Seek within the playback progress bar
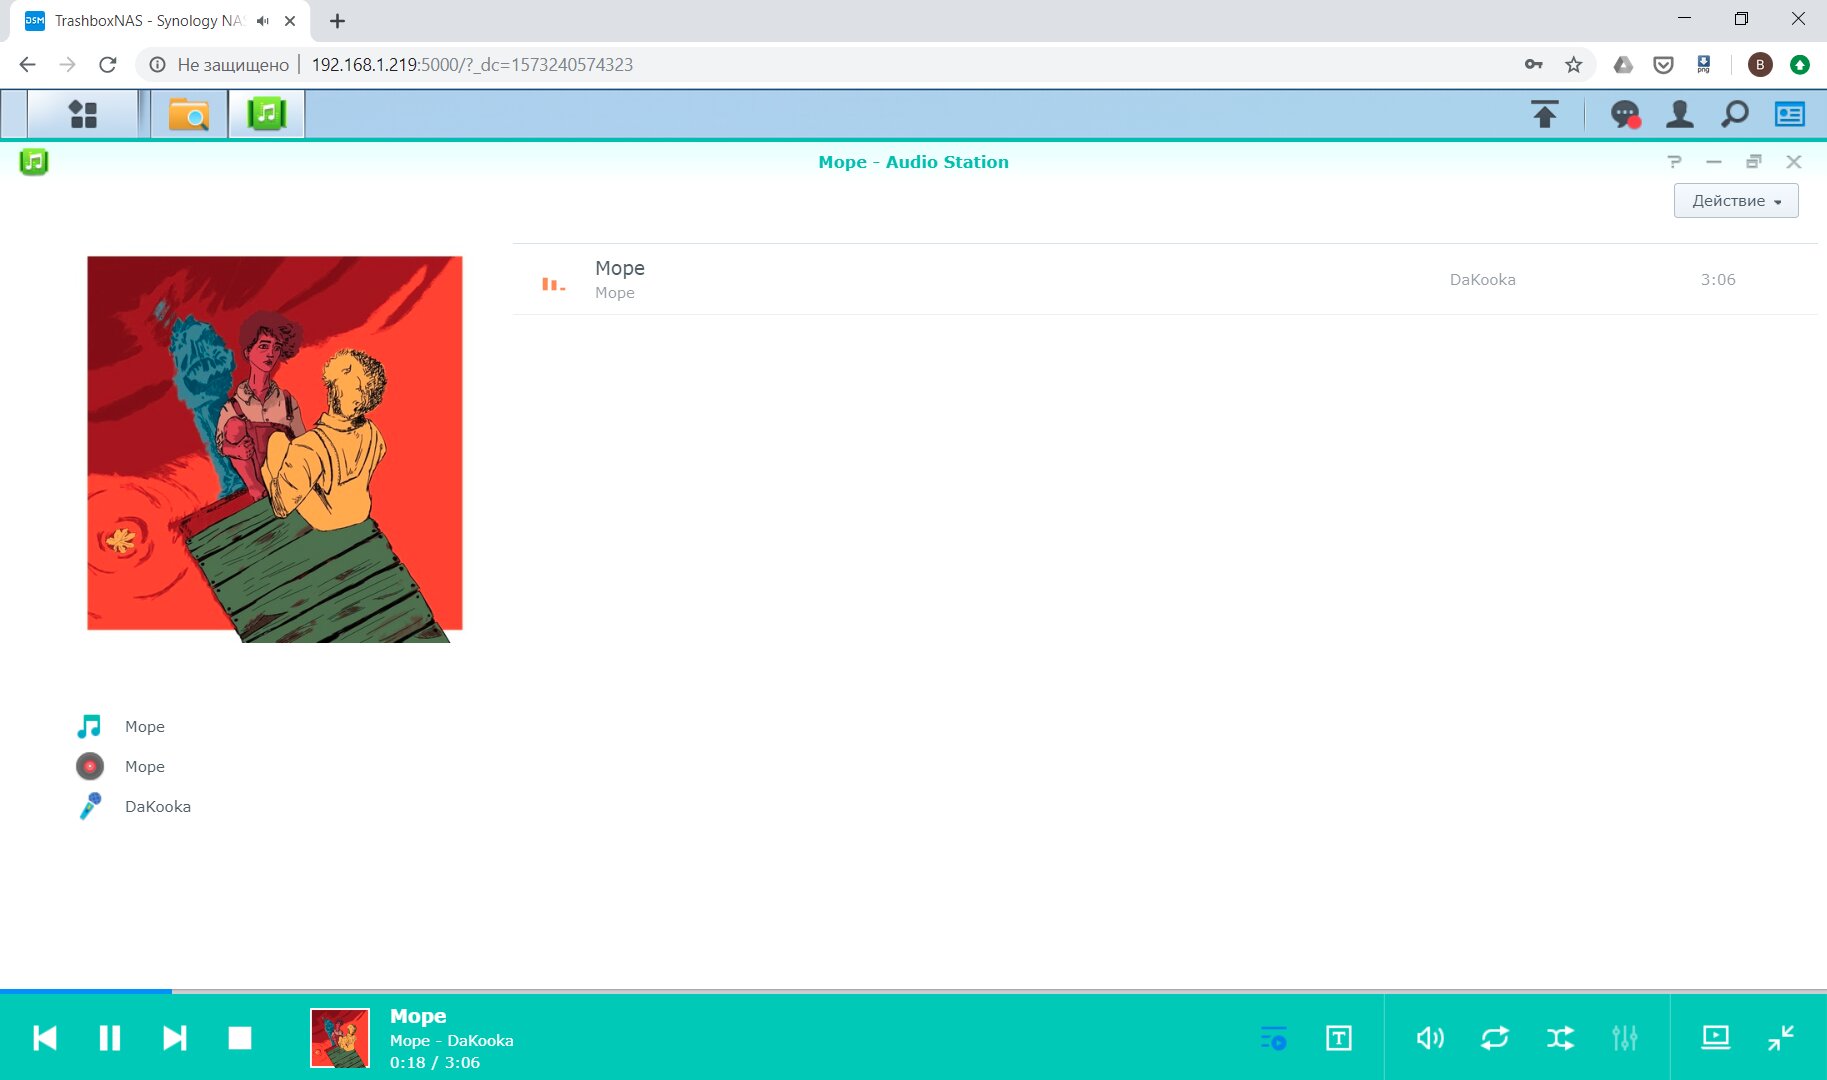1827x1080 pixels. tap(913, 991)
